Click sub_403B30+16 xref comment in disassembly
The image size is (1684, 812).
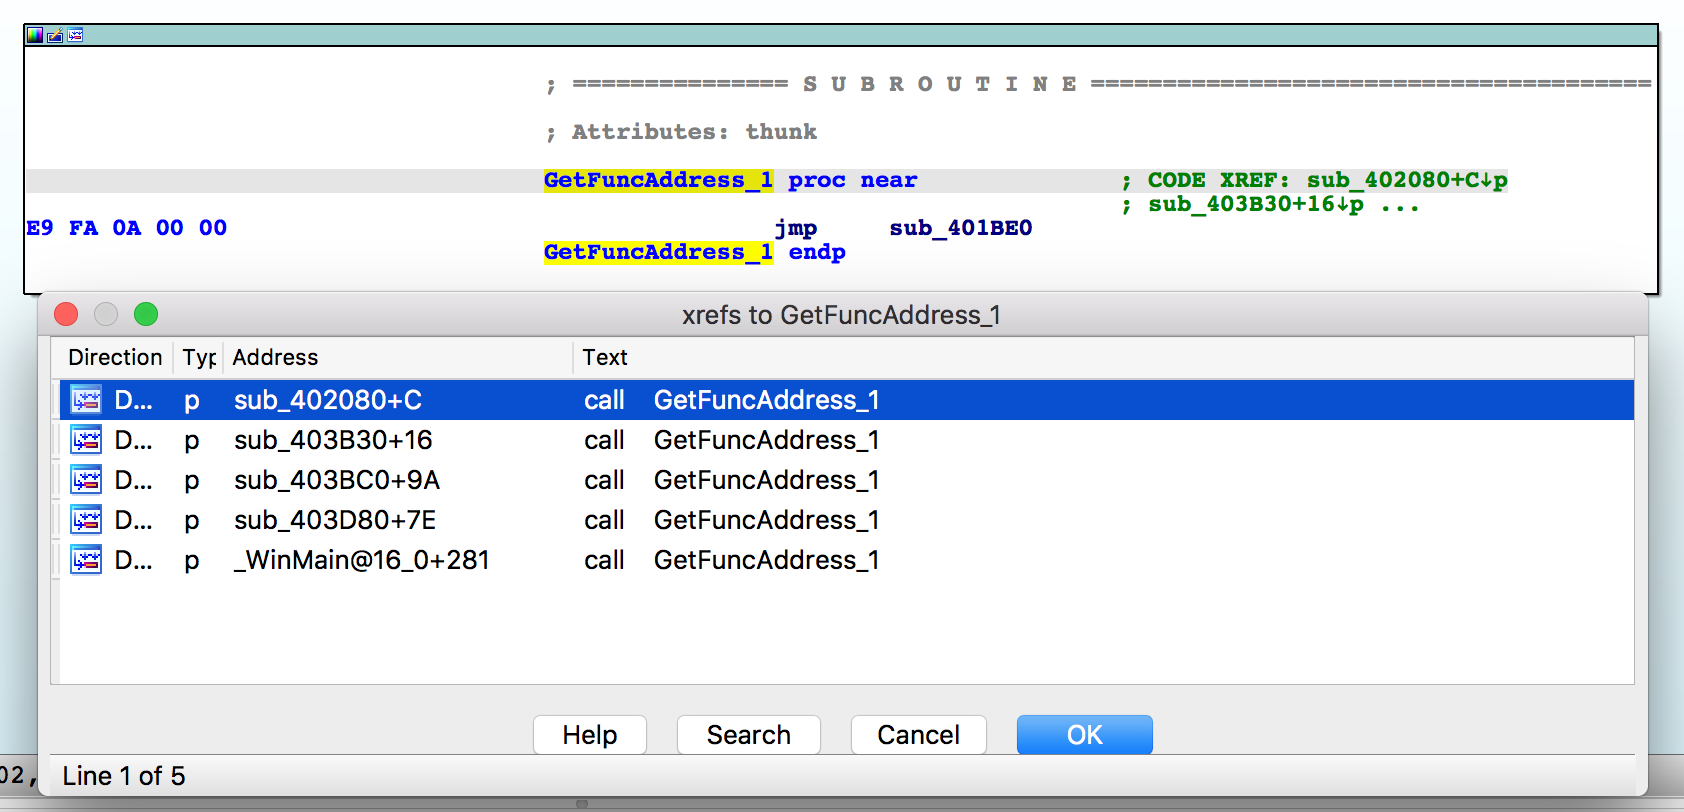pos(1256,205)
